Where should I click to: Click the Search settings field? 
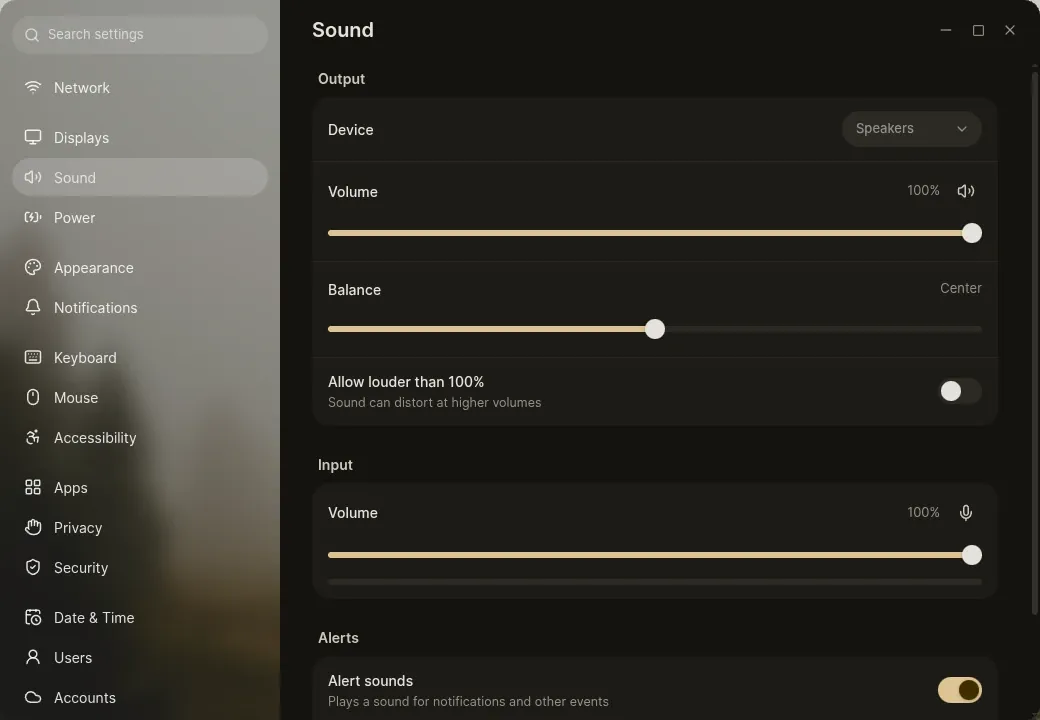pos(140,34)
